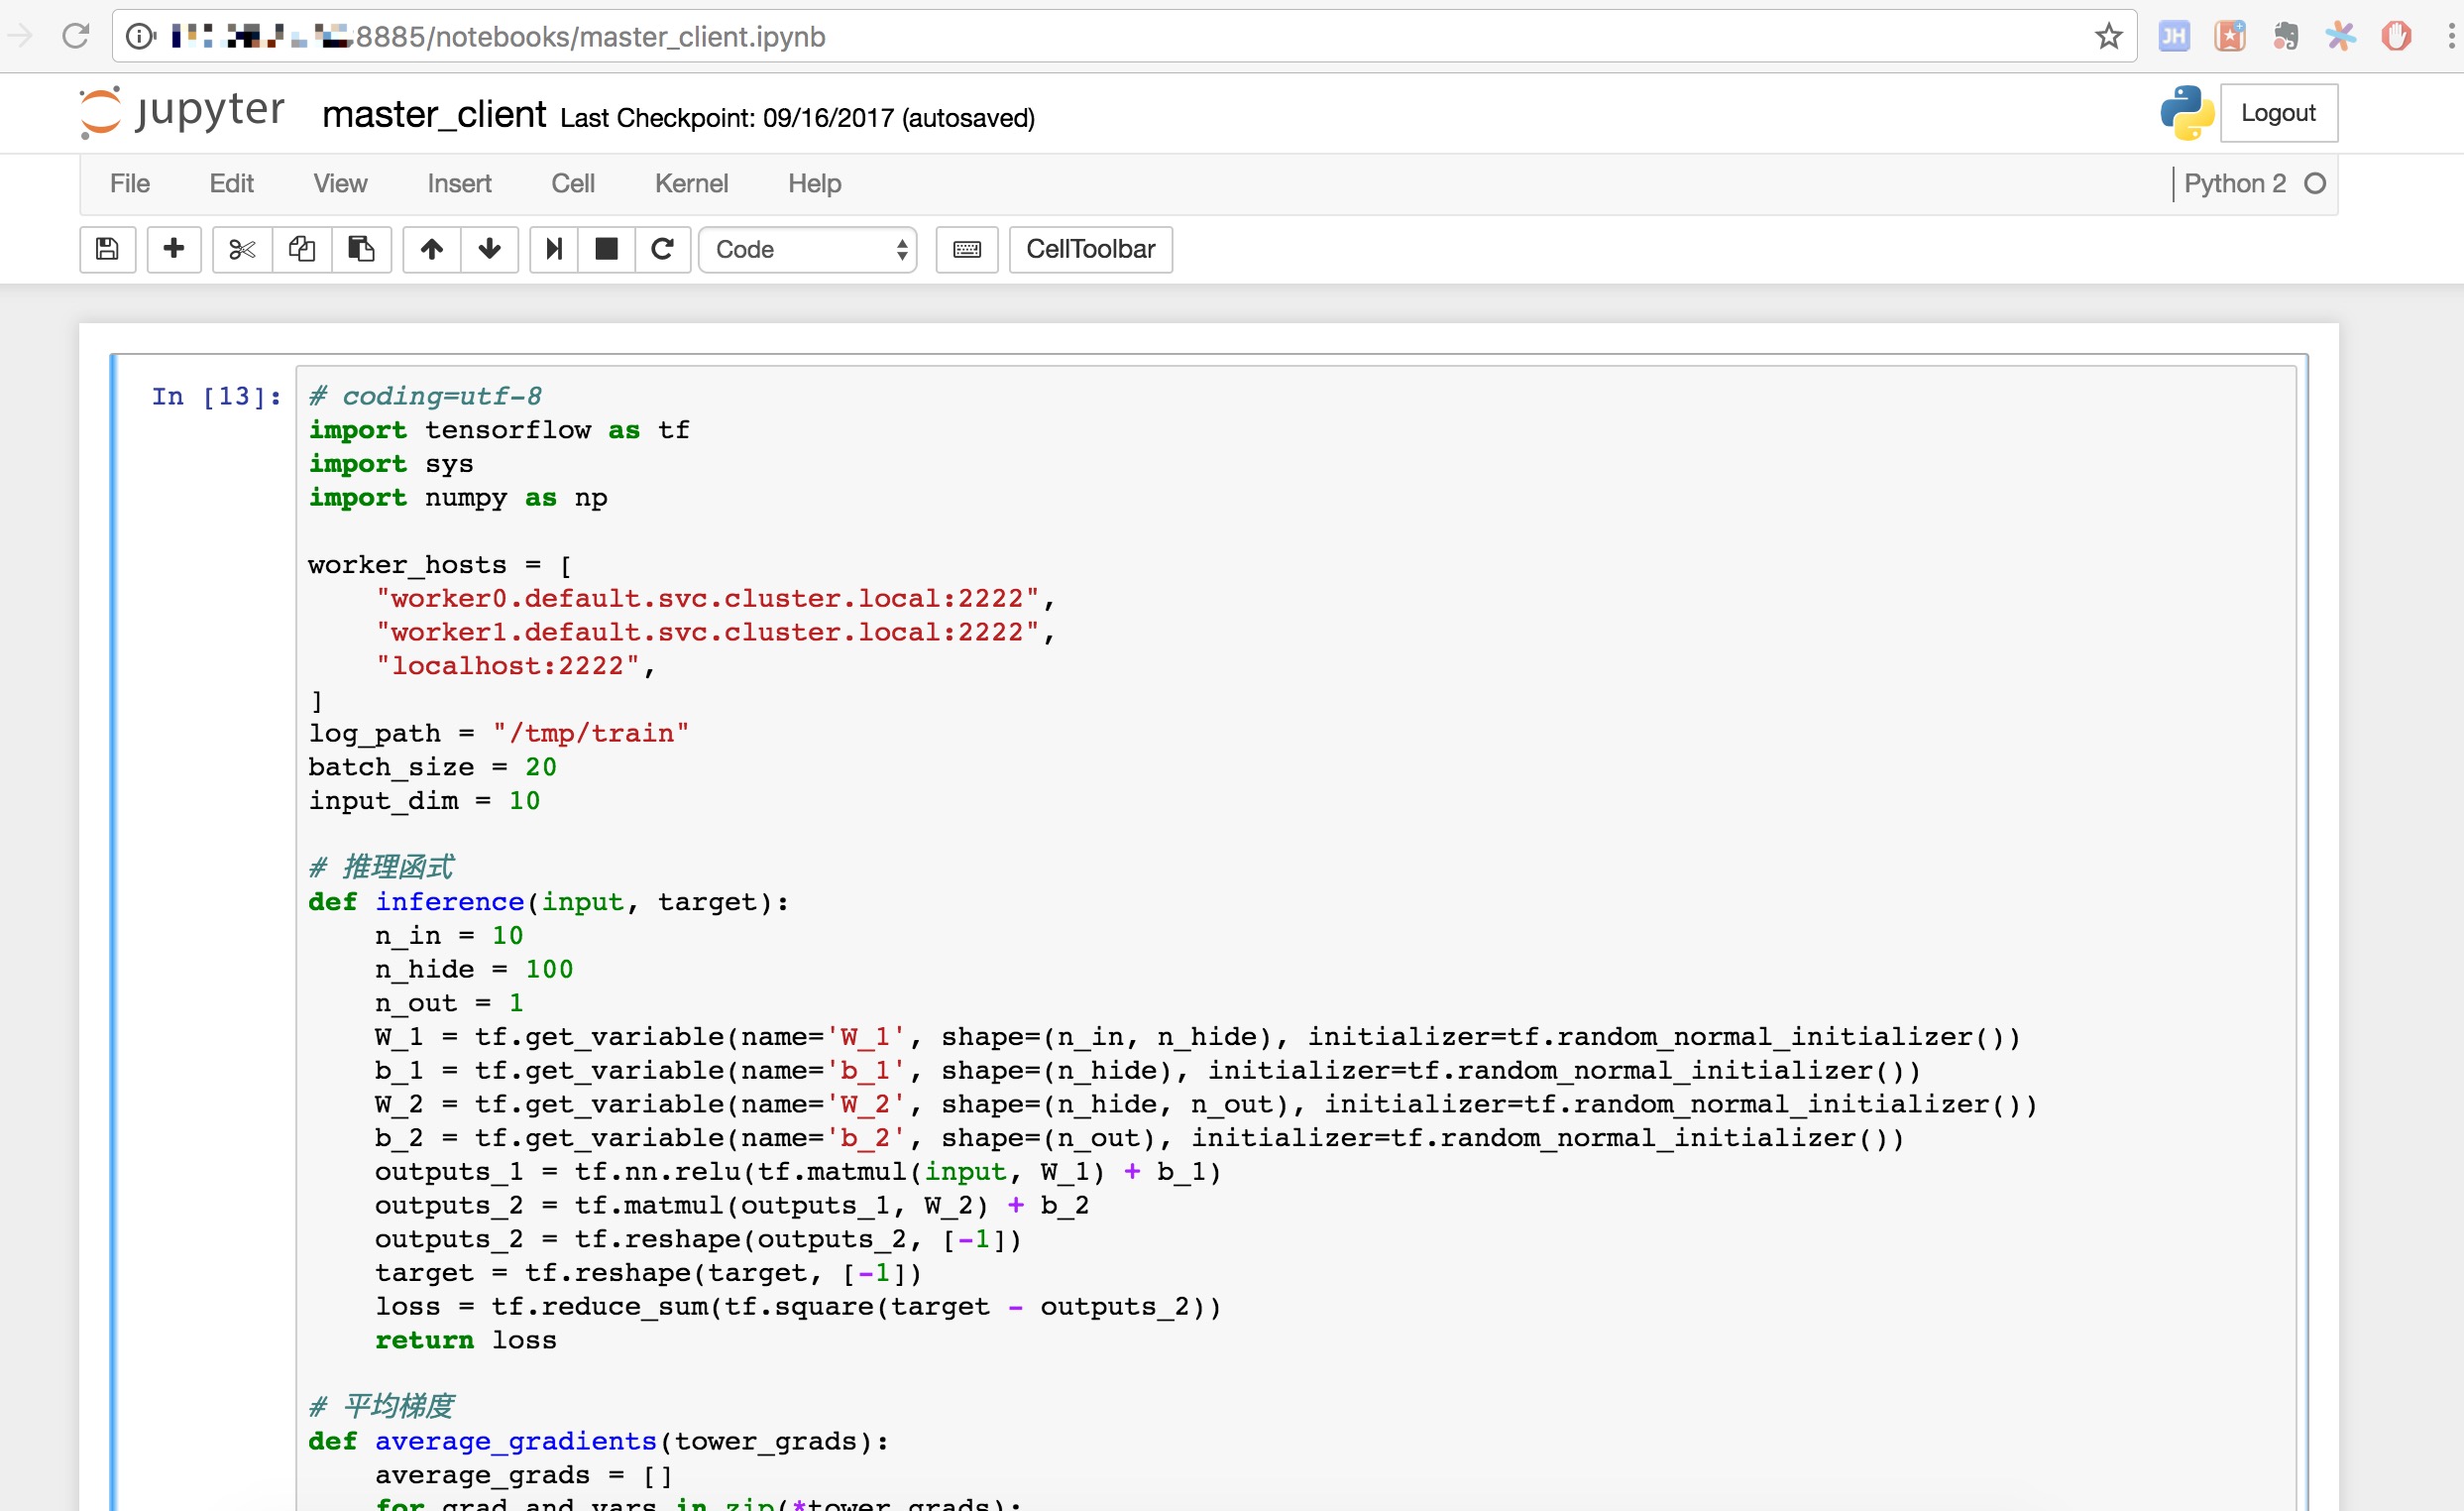Viewport: 2464px width, 1511px height.
Task: Expand the CellToolbar dropdown
Action: 1091,247
